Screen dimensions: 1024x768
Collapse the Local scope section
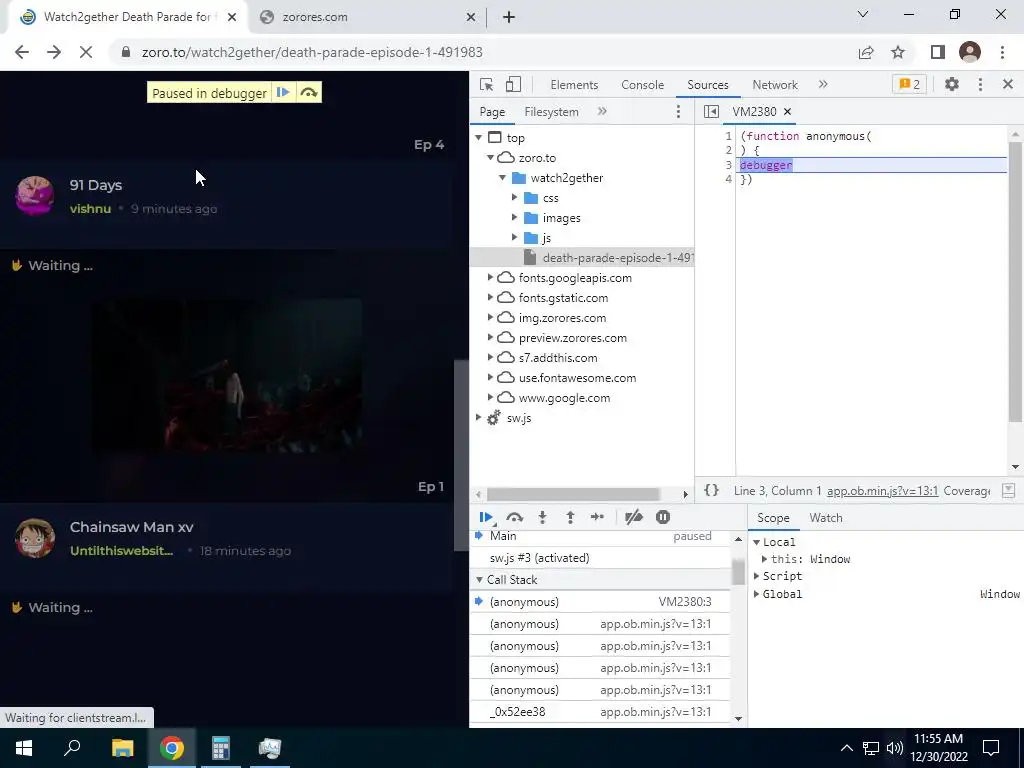[757, 542]
